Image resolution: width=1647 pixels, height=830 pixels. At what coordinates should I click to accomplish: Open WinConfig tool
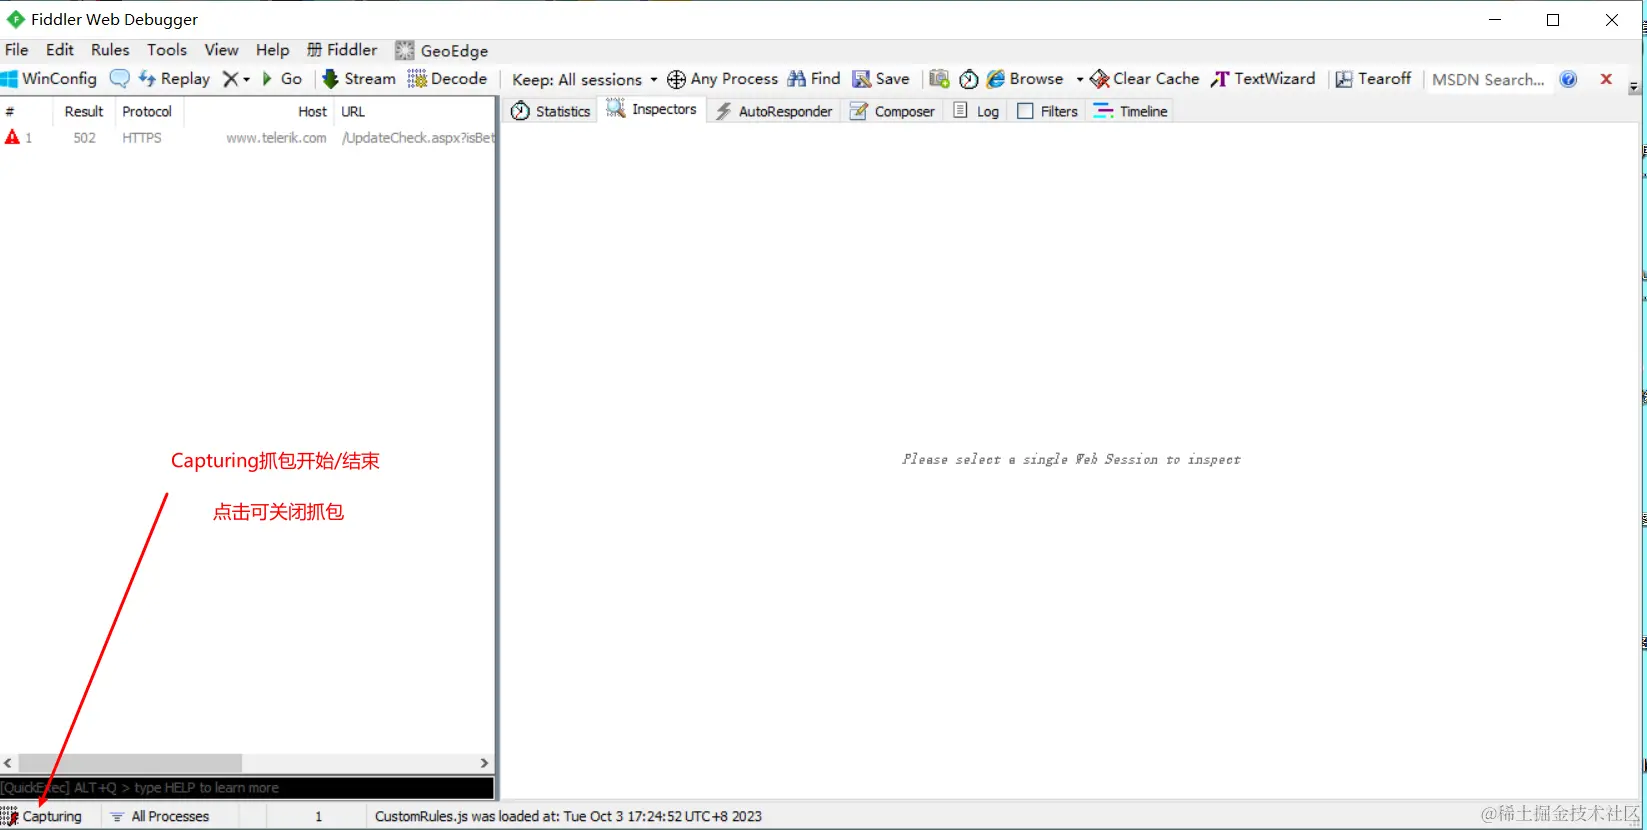(49, 78)
